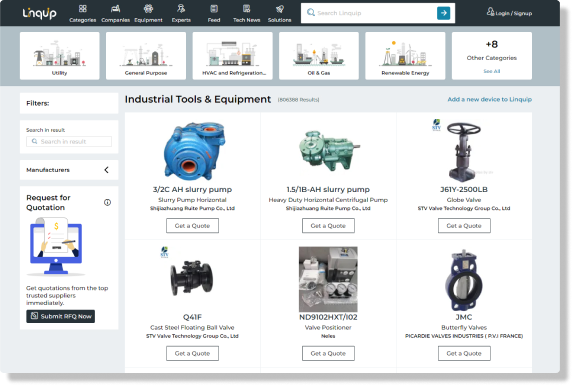Image resolution: width=572 pixels, height=385 pixels.
Task: Get a Quote for J61Y-2500LB valve
Action: [464, 226]
